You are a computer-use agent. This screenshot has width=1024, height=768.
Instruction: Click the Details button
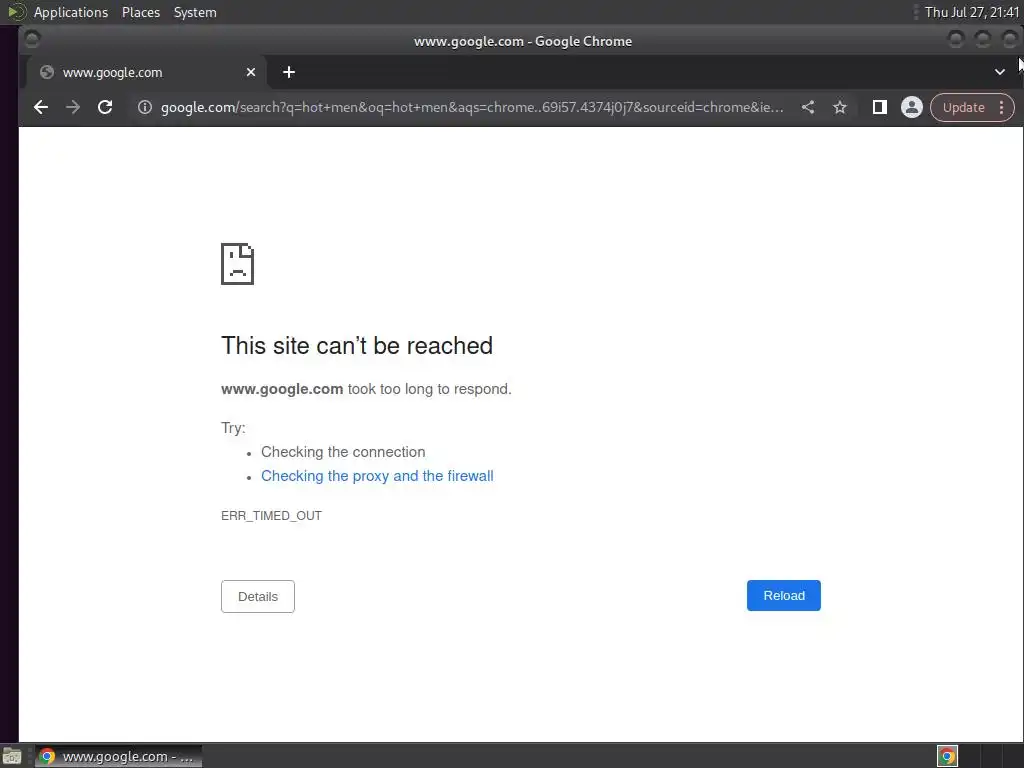pos(257,596)
